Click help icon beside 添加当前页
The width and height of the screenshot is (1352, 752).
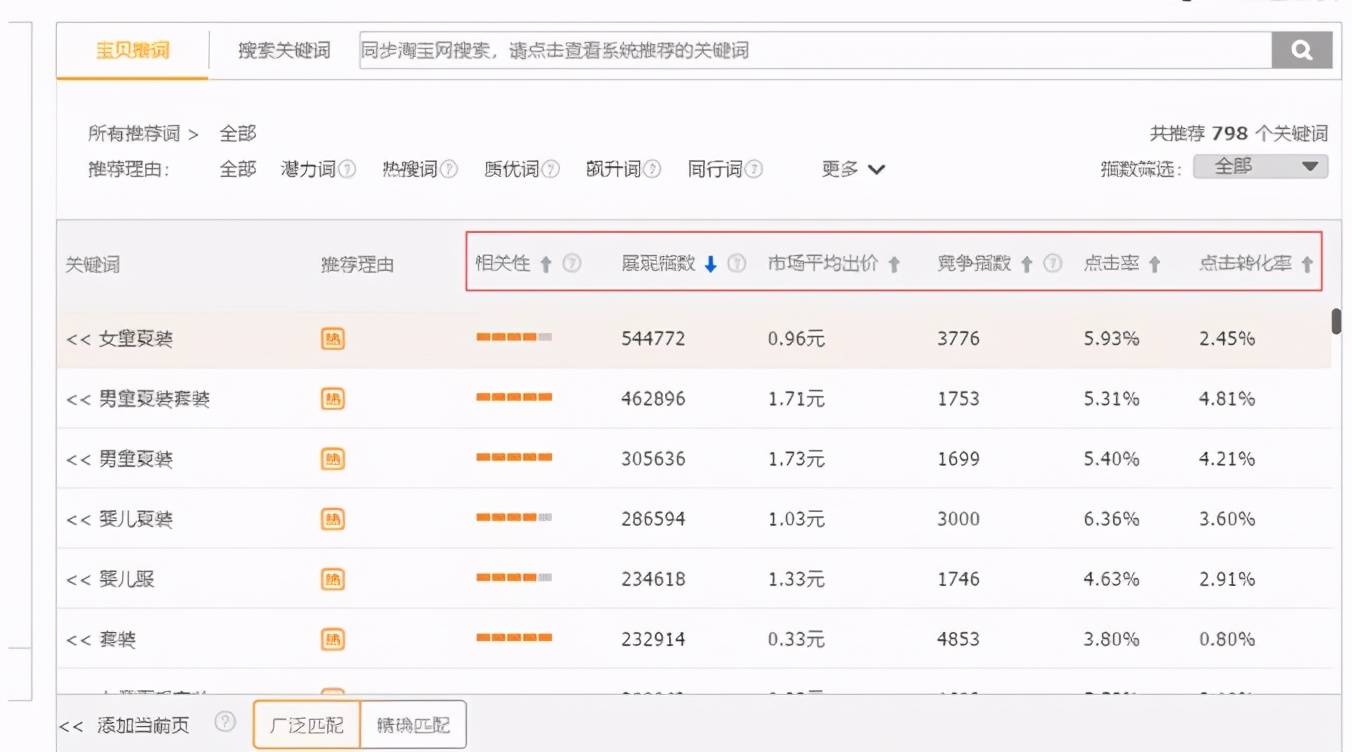pos(225,722)
